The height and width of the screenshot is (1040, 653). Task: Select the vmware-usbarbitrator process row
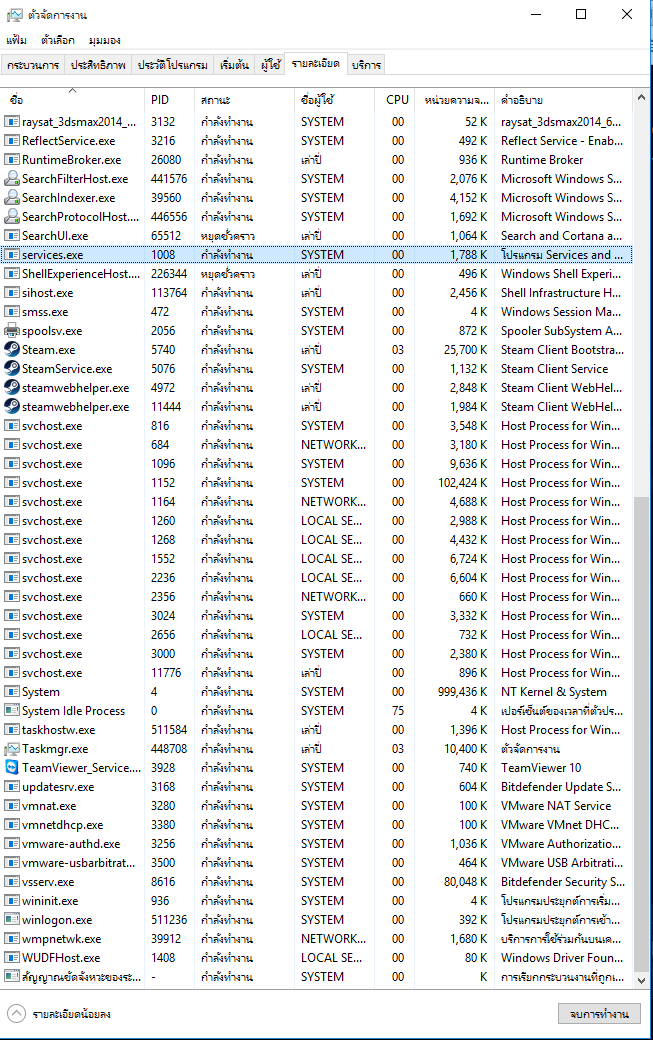coord(316,863)
